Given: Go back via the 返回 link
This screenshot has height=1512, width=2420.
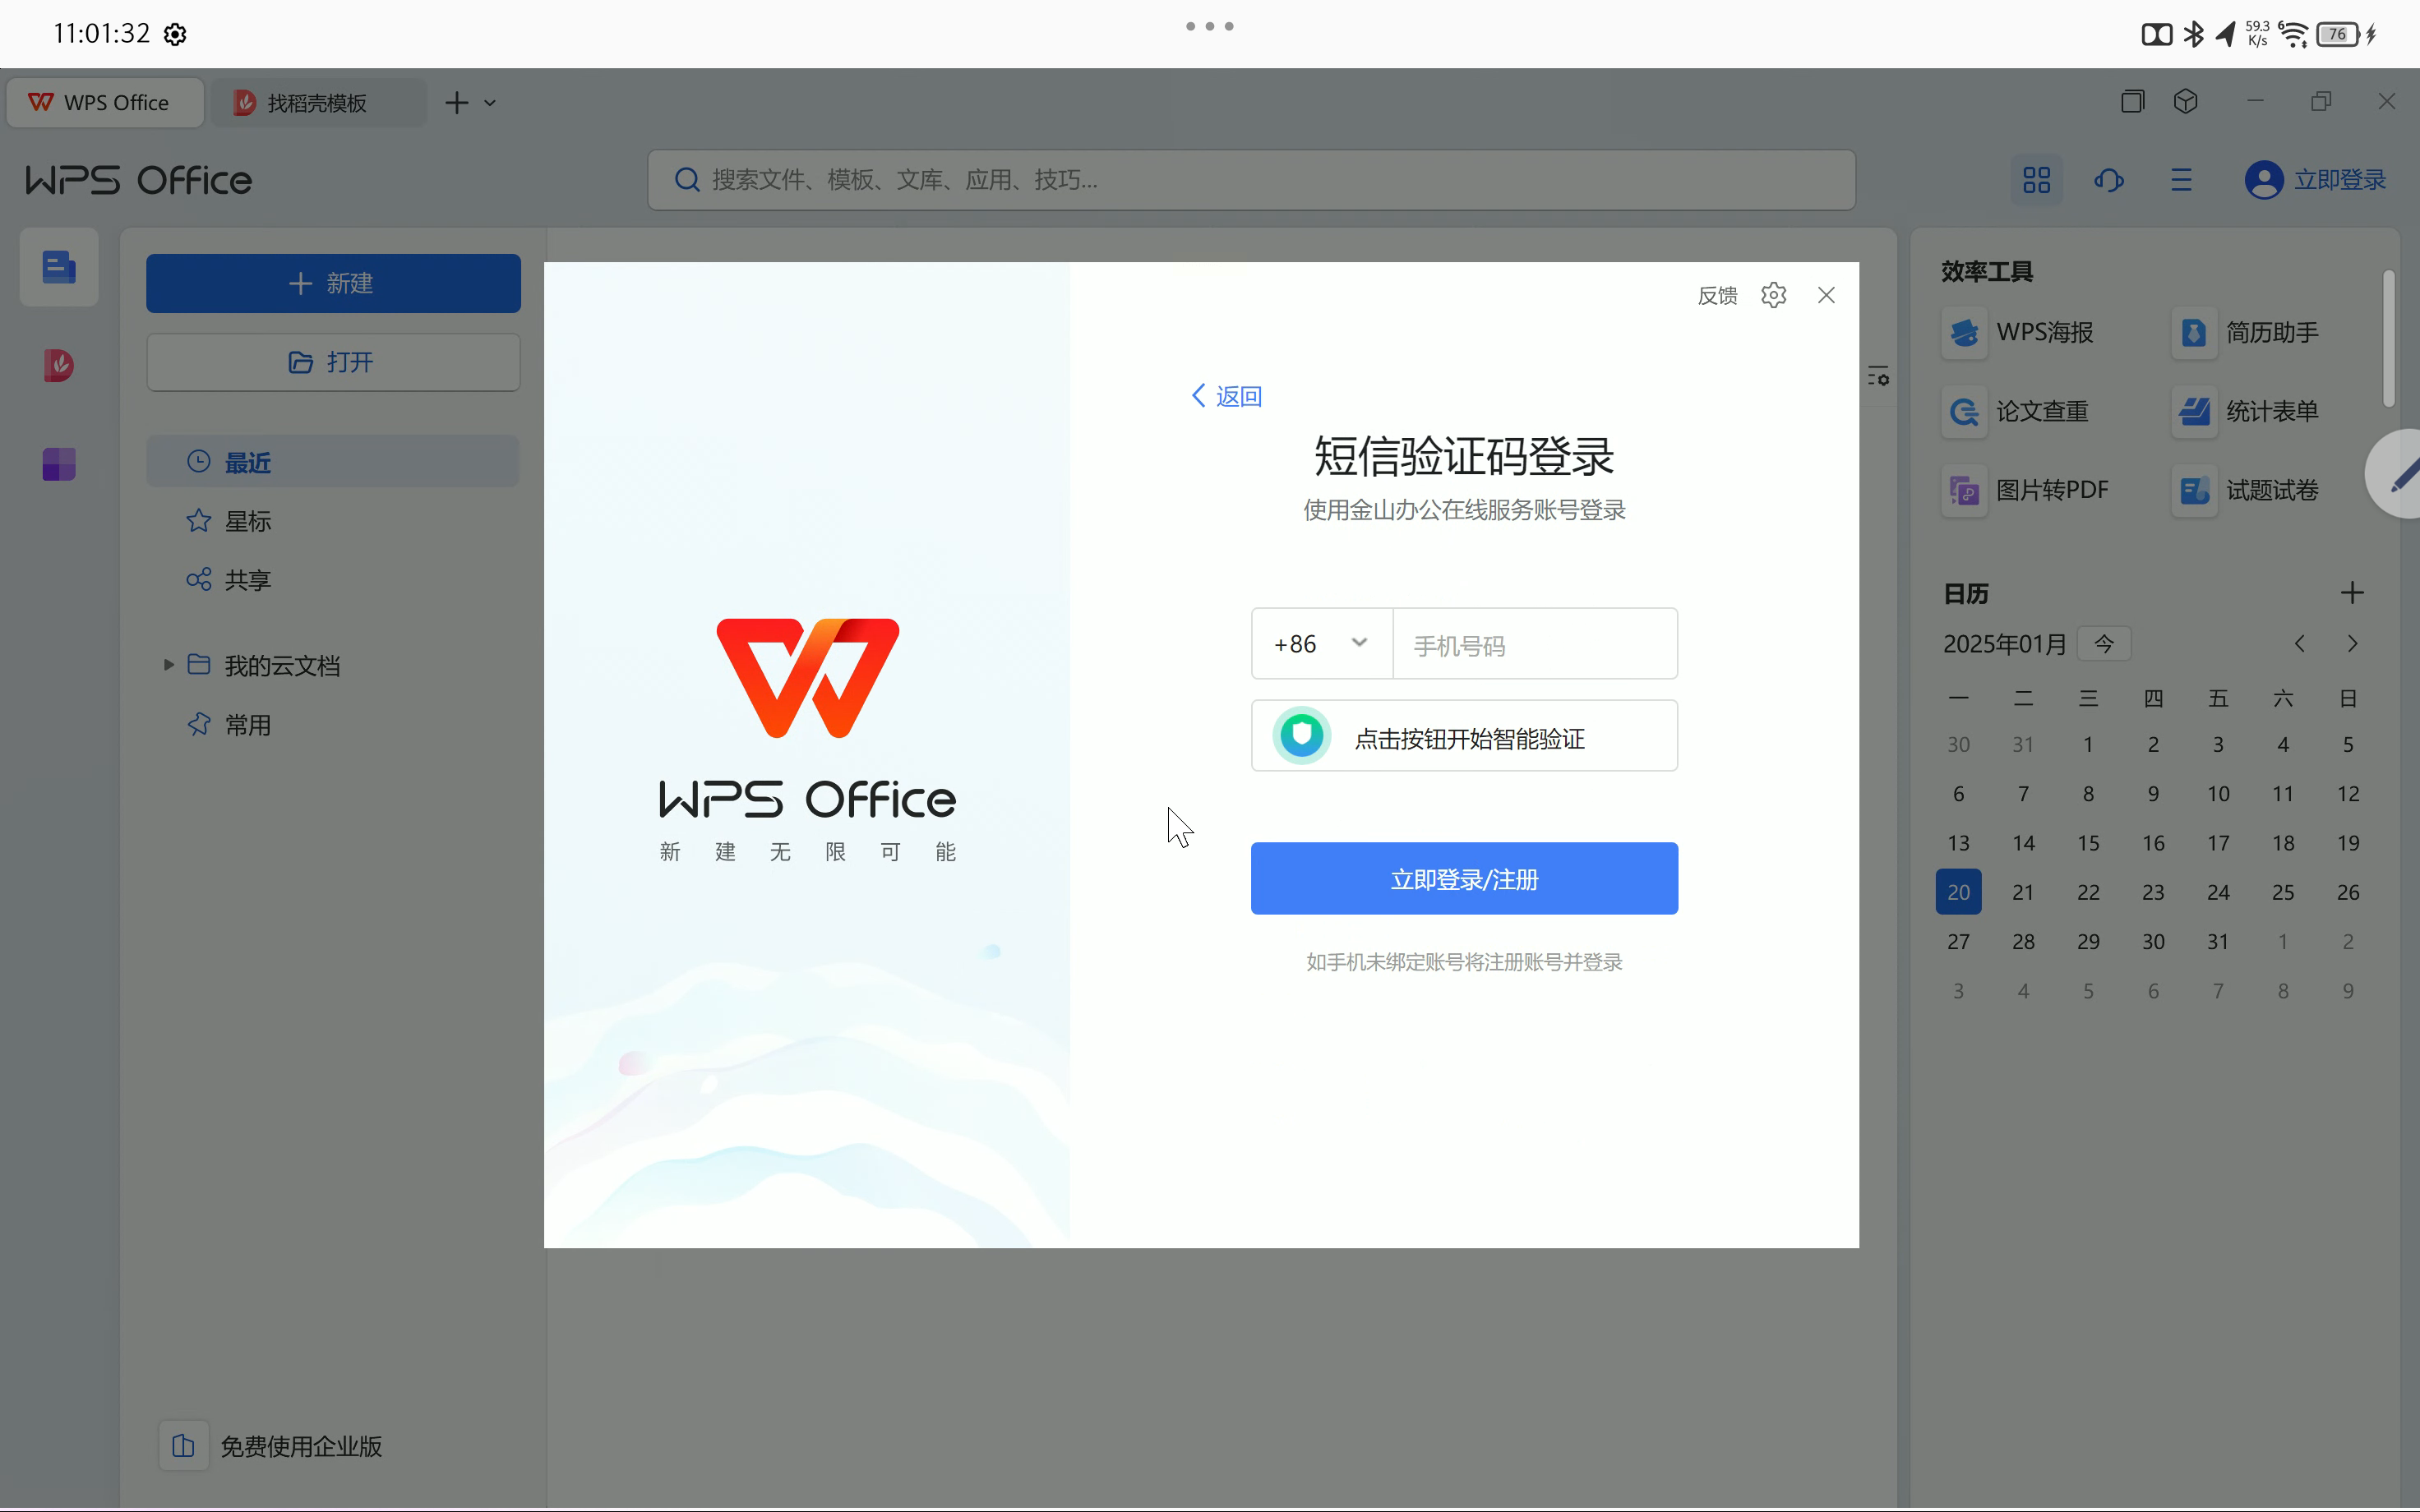Looking at the screenshot, I should coord(1227,396).
